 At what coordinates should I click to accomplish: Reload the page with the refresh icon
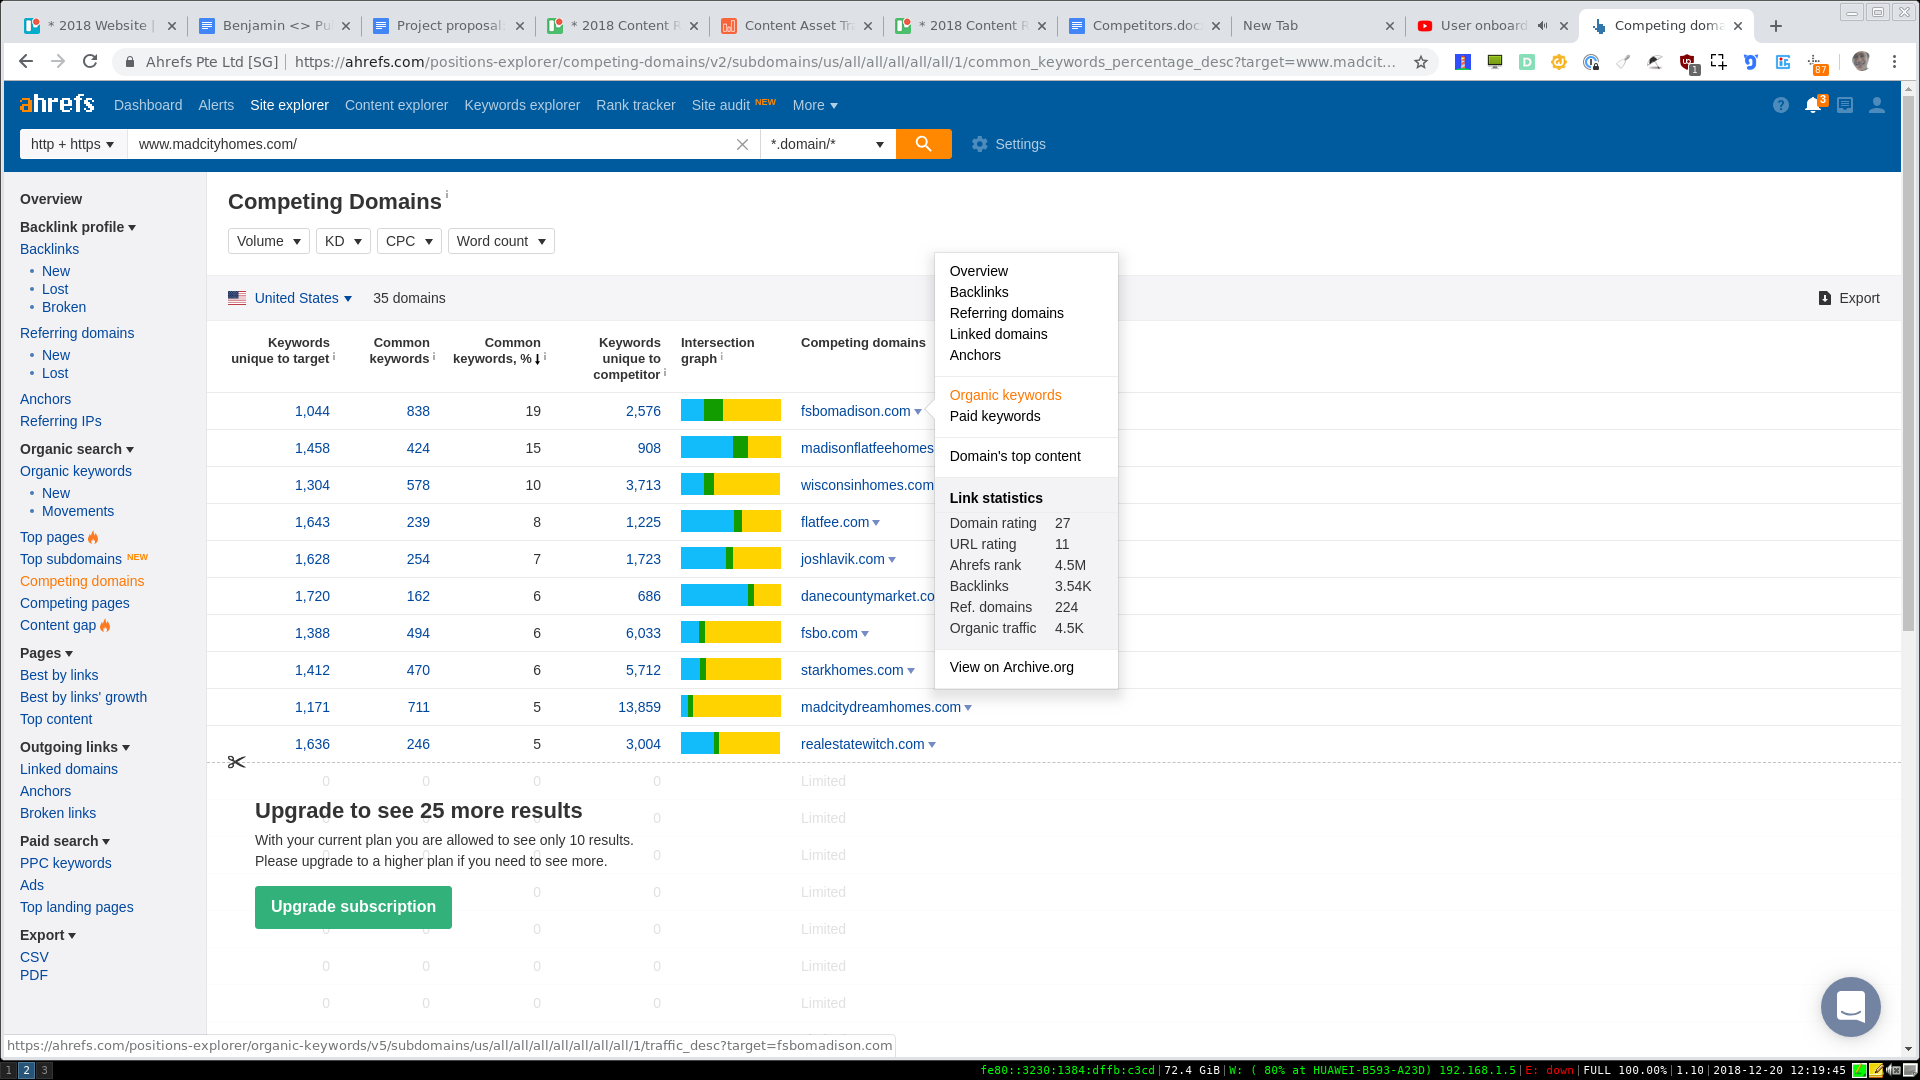point(90,62)
